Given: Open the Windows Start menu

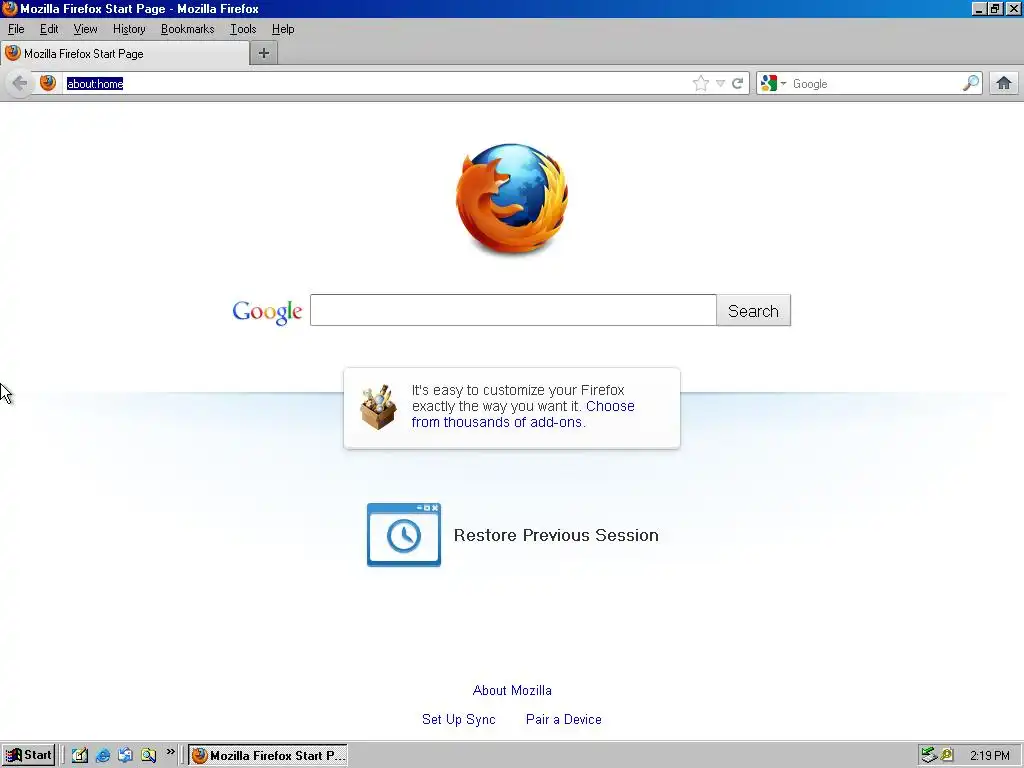Looking at the screenshot, I should click(28, 755).
